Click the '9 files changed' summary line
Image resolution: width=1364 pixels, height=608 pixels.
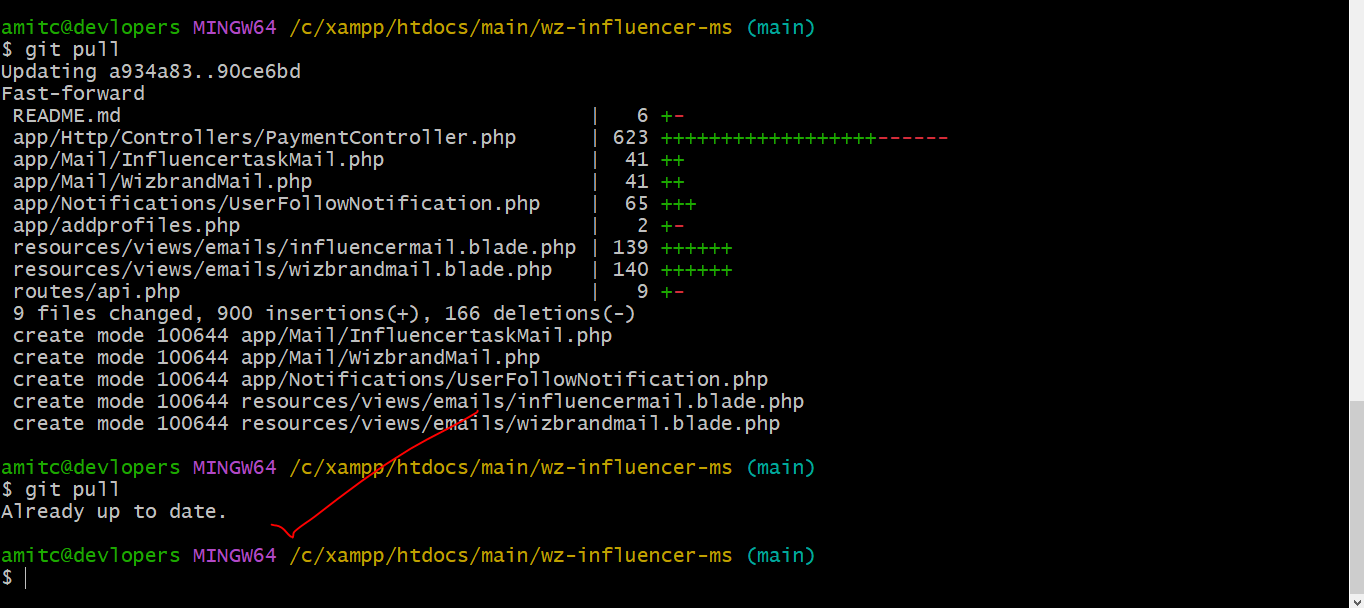pyautogui.click(x=324, y=313)
